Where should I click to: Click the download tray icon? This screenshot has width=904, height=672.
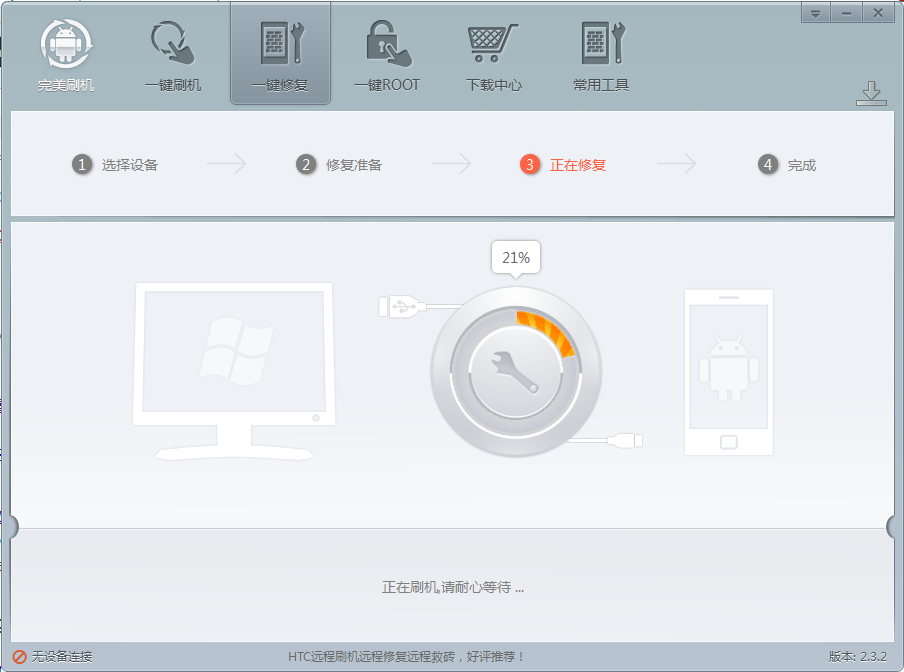(871, 93)
